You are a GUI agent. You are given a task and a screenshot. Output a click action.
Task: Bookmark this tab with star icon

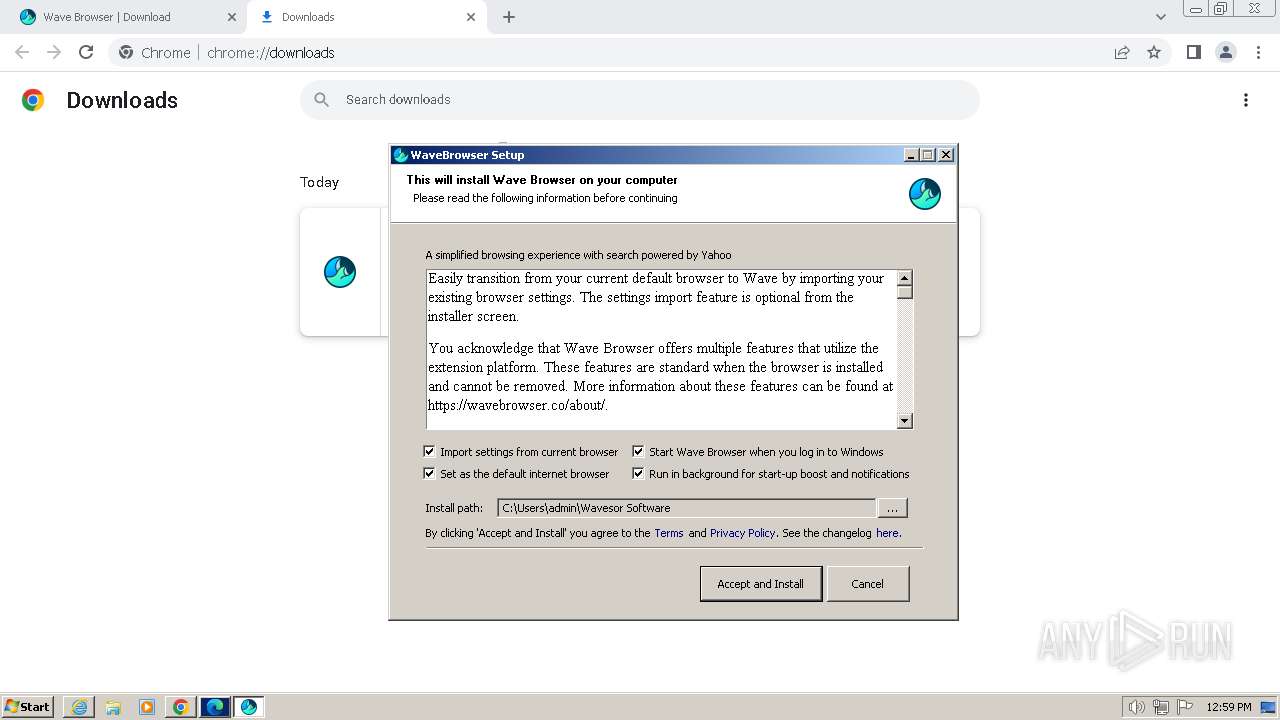point(1154,52)
